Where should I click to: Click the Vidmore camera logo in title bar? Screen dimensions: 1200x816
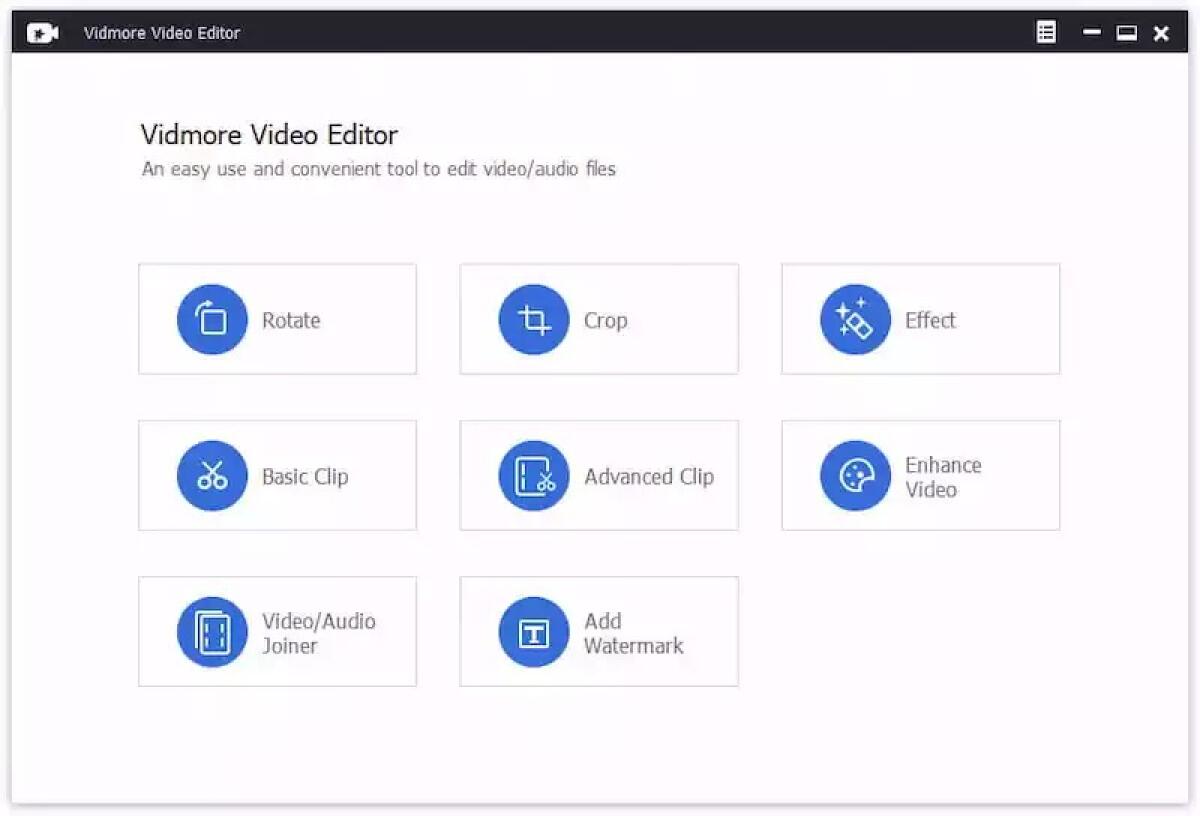point(41,31)
